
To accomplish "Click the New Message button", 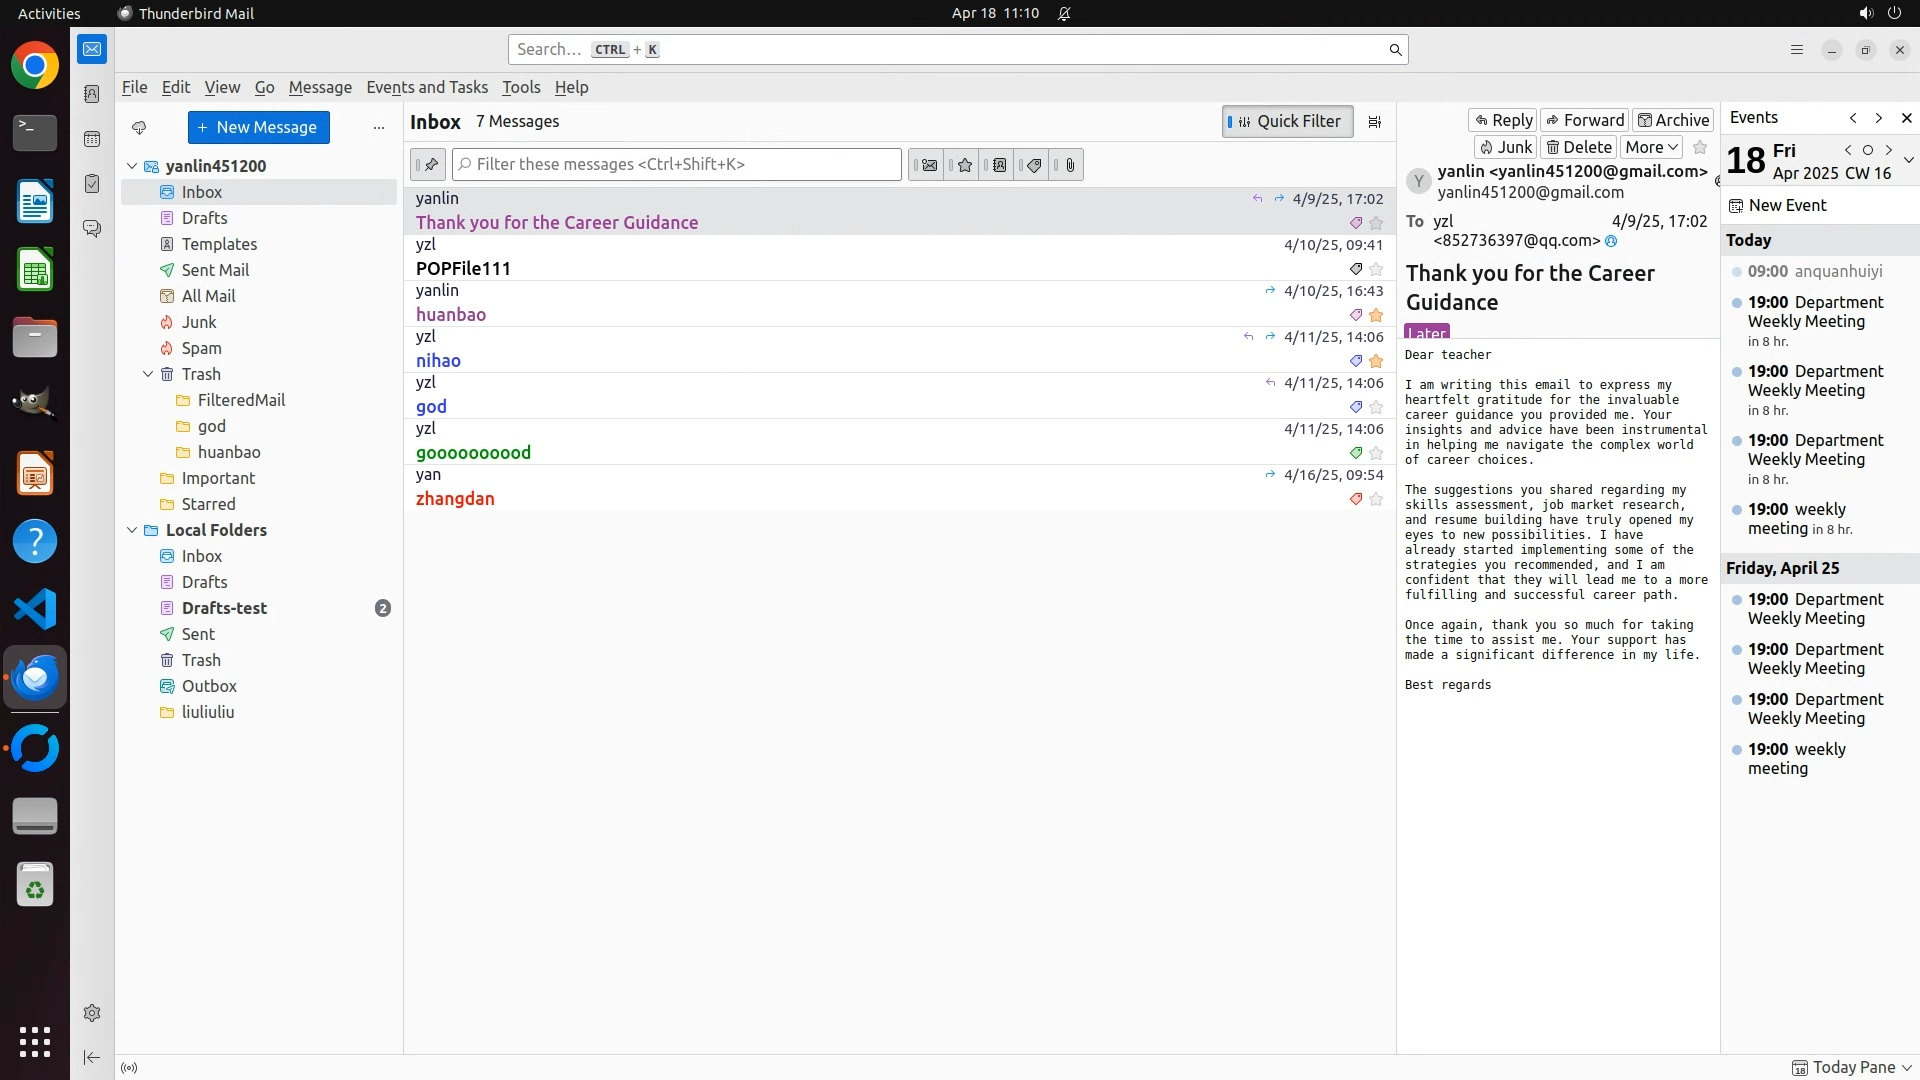I will tap(258, 127).
